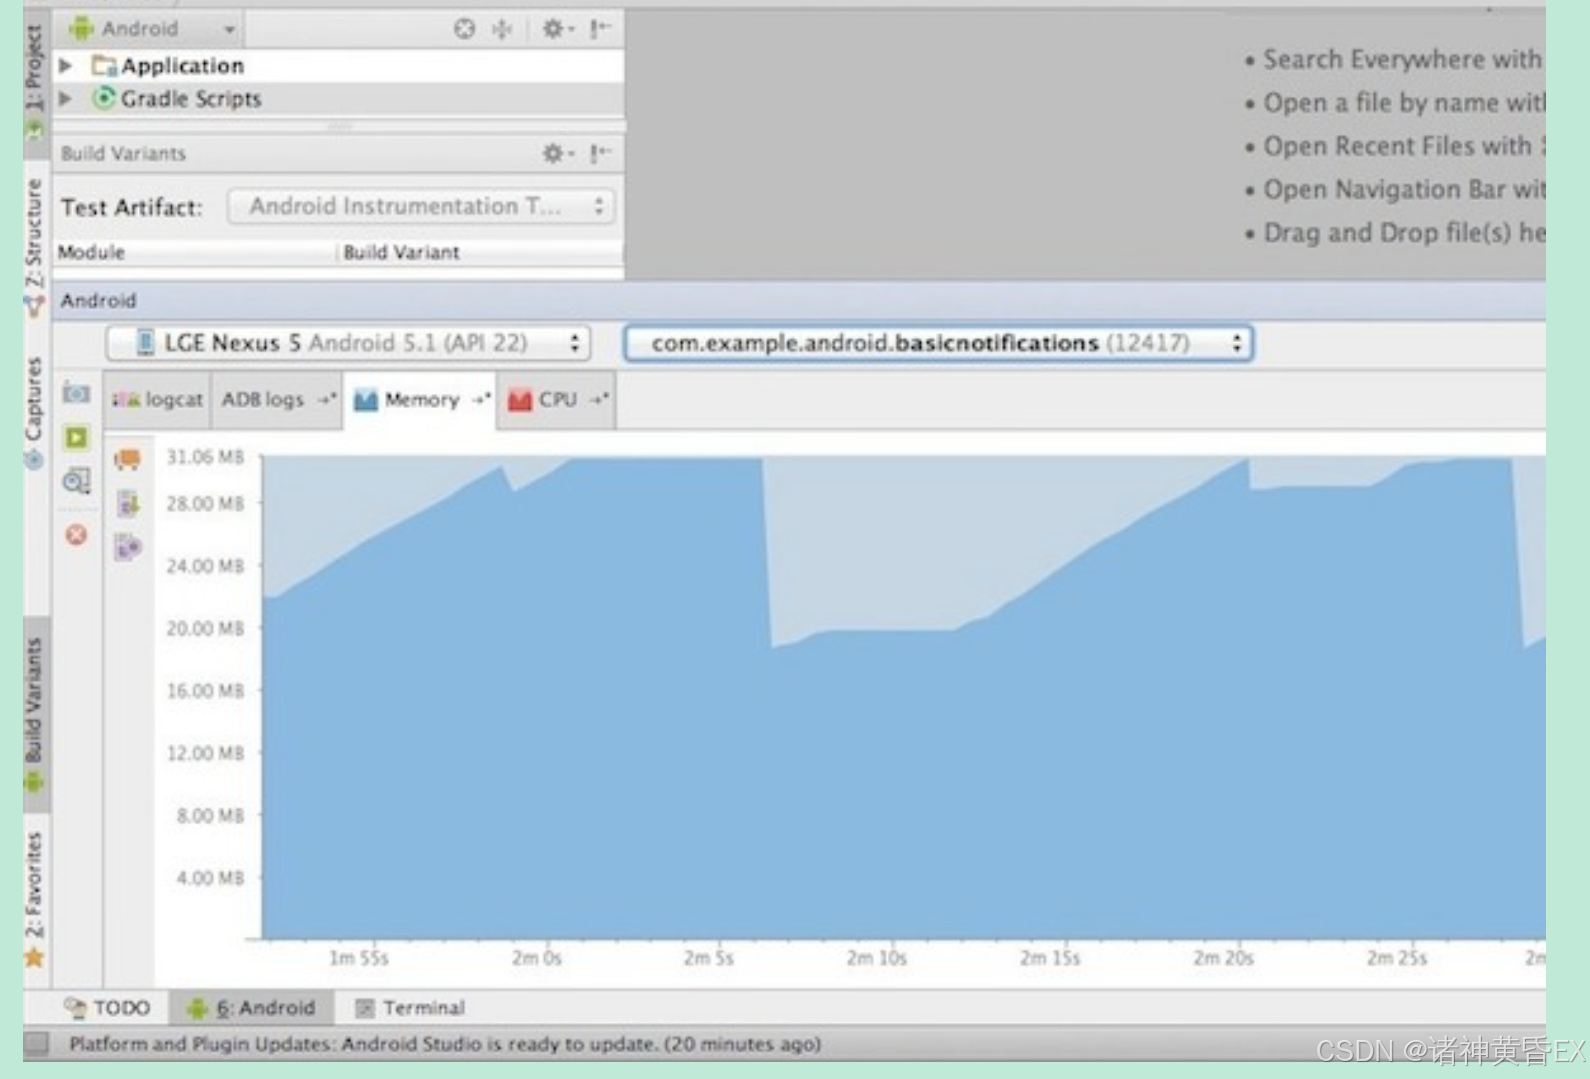Open the Test Artifact dropdown
The image size is (1590, 1079).
click(421, 206)
